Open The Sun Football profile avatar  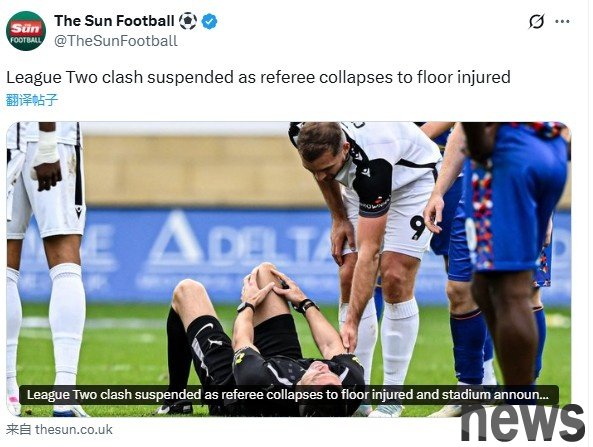pos(26,31)
